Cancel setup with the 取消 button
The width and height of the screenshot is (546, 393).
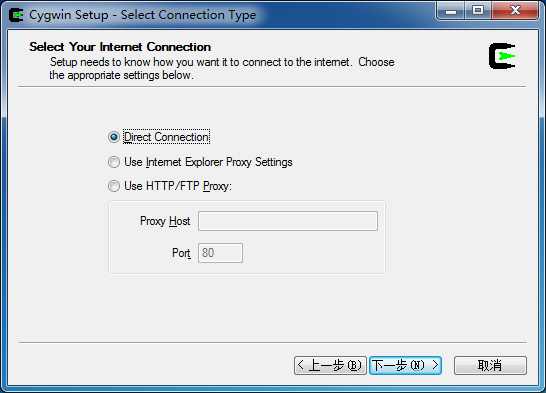(490, 366)
